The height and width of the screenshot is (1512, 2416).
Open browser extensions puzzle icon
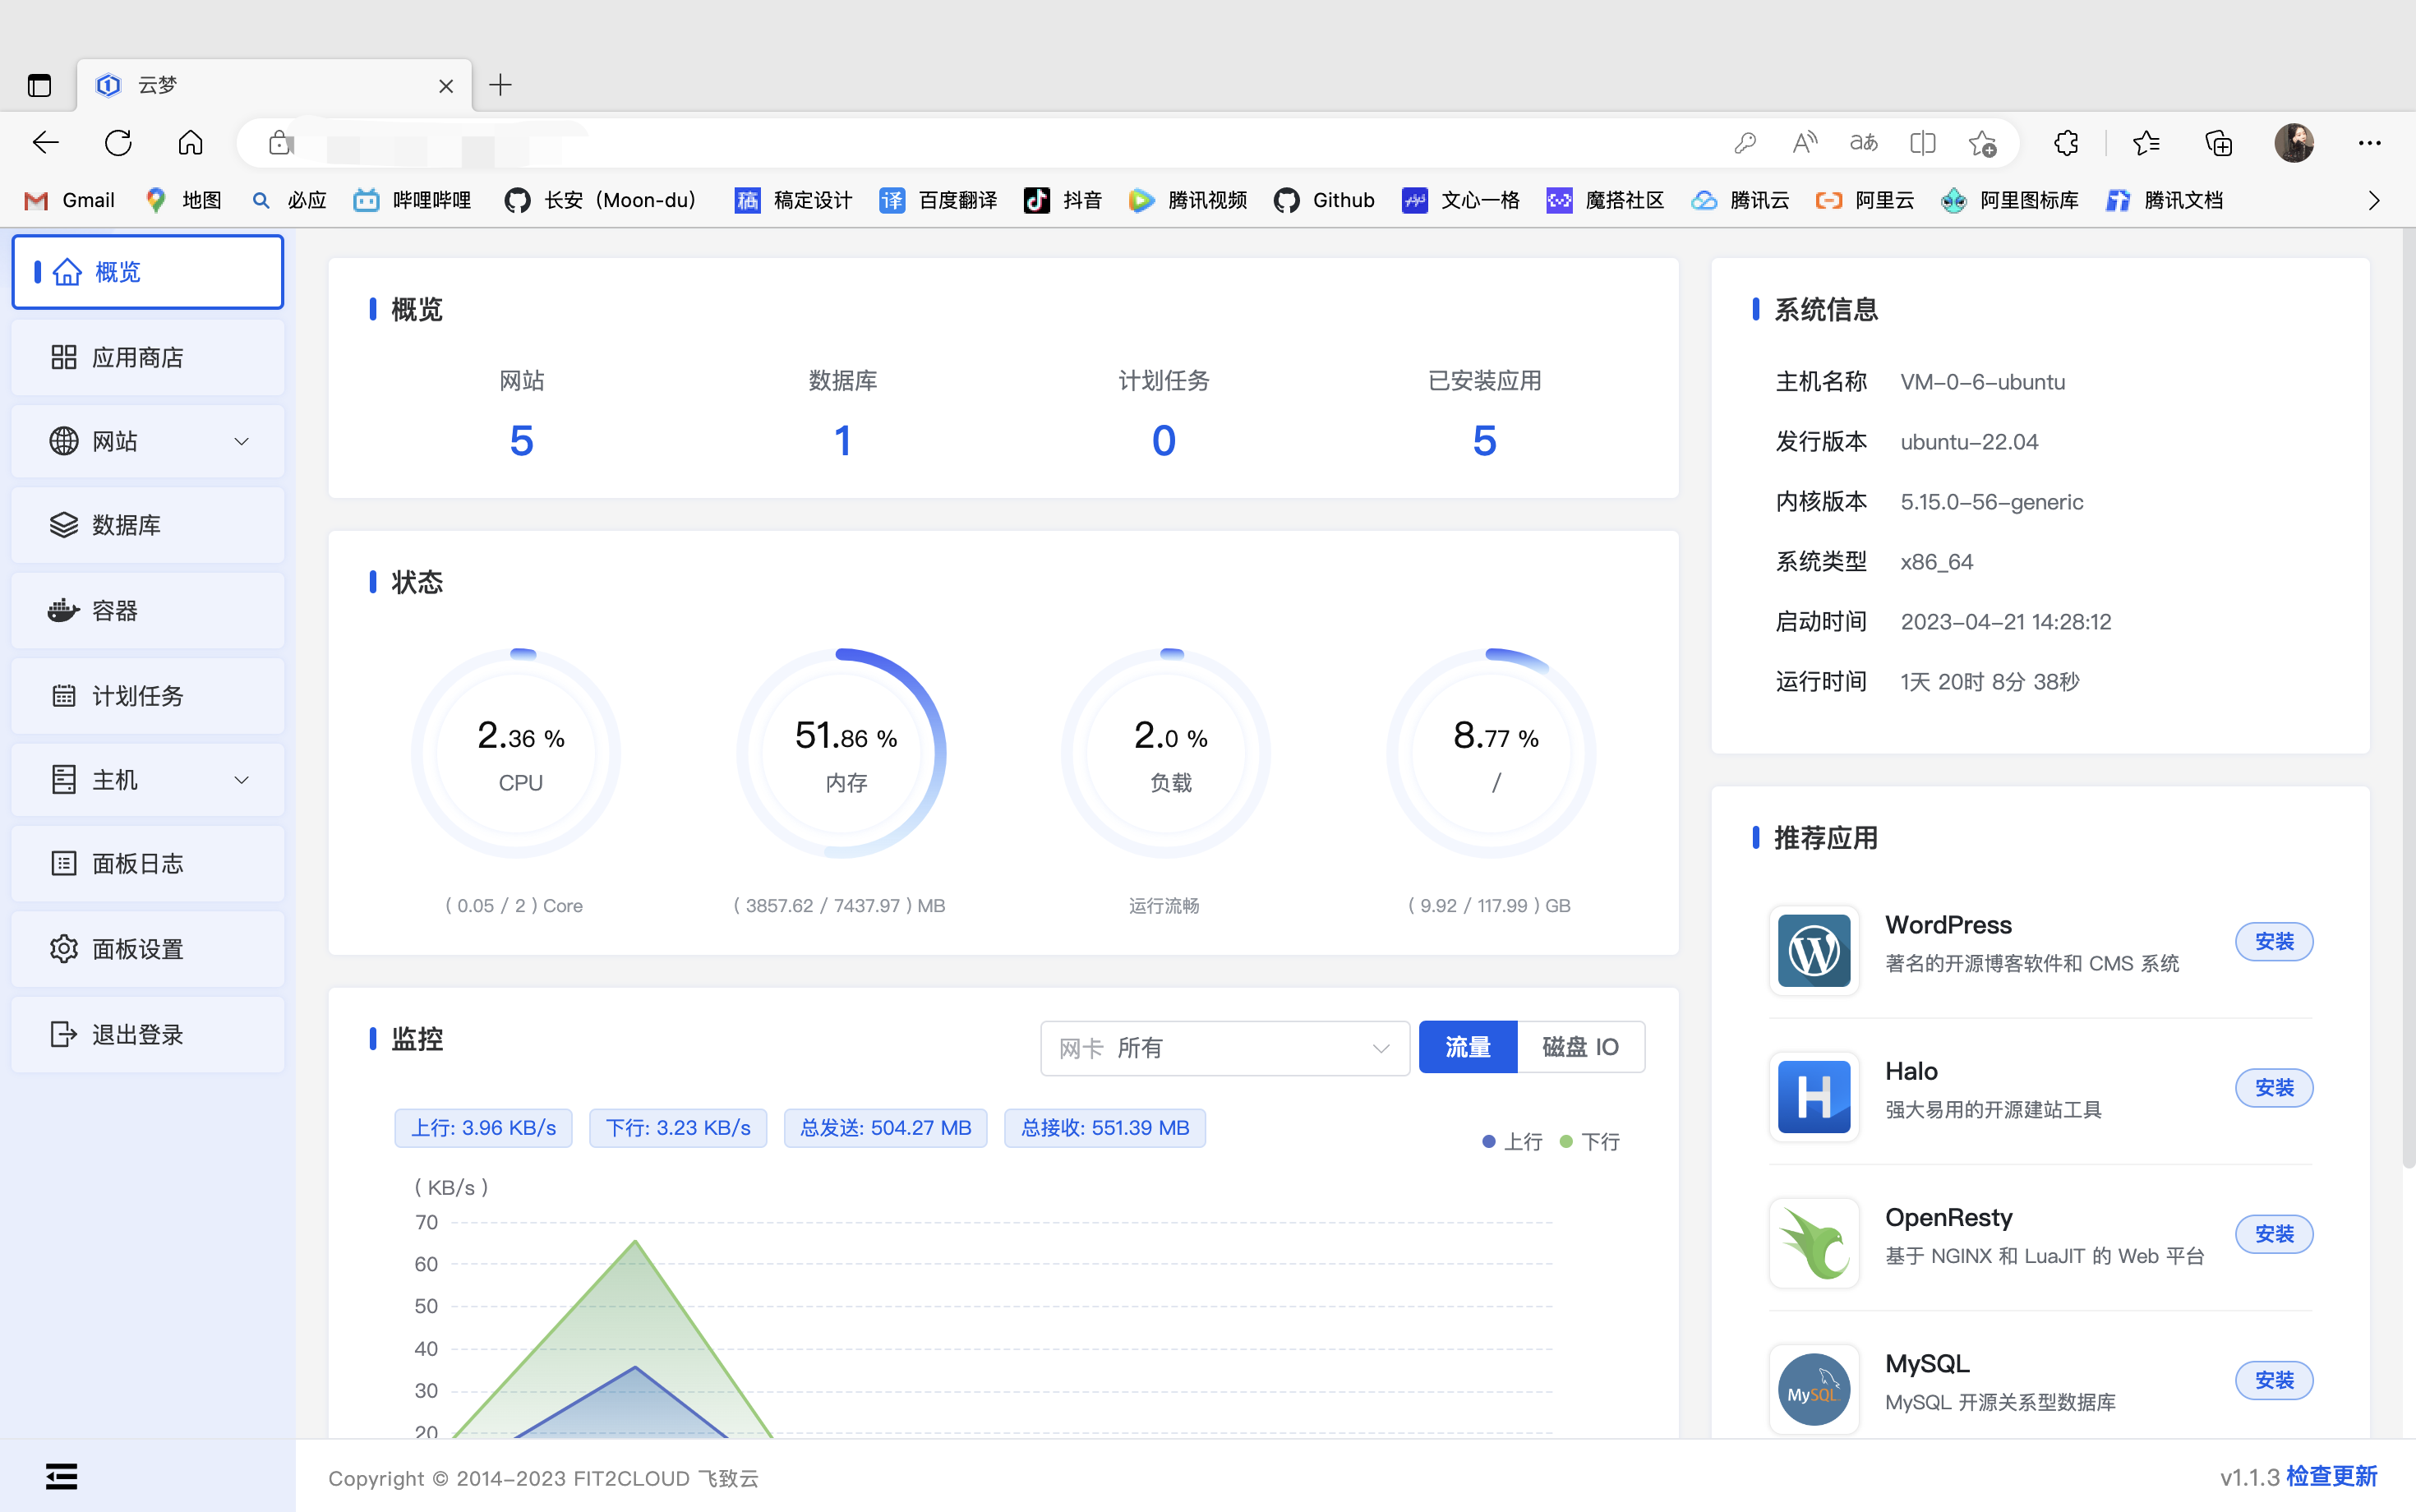pyautogui.click(x=2066, y=143)
